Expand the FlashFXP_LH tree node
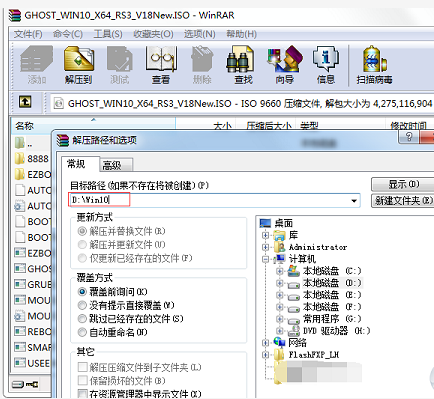 click(x=266, y=355)
